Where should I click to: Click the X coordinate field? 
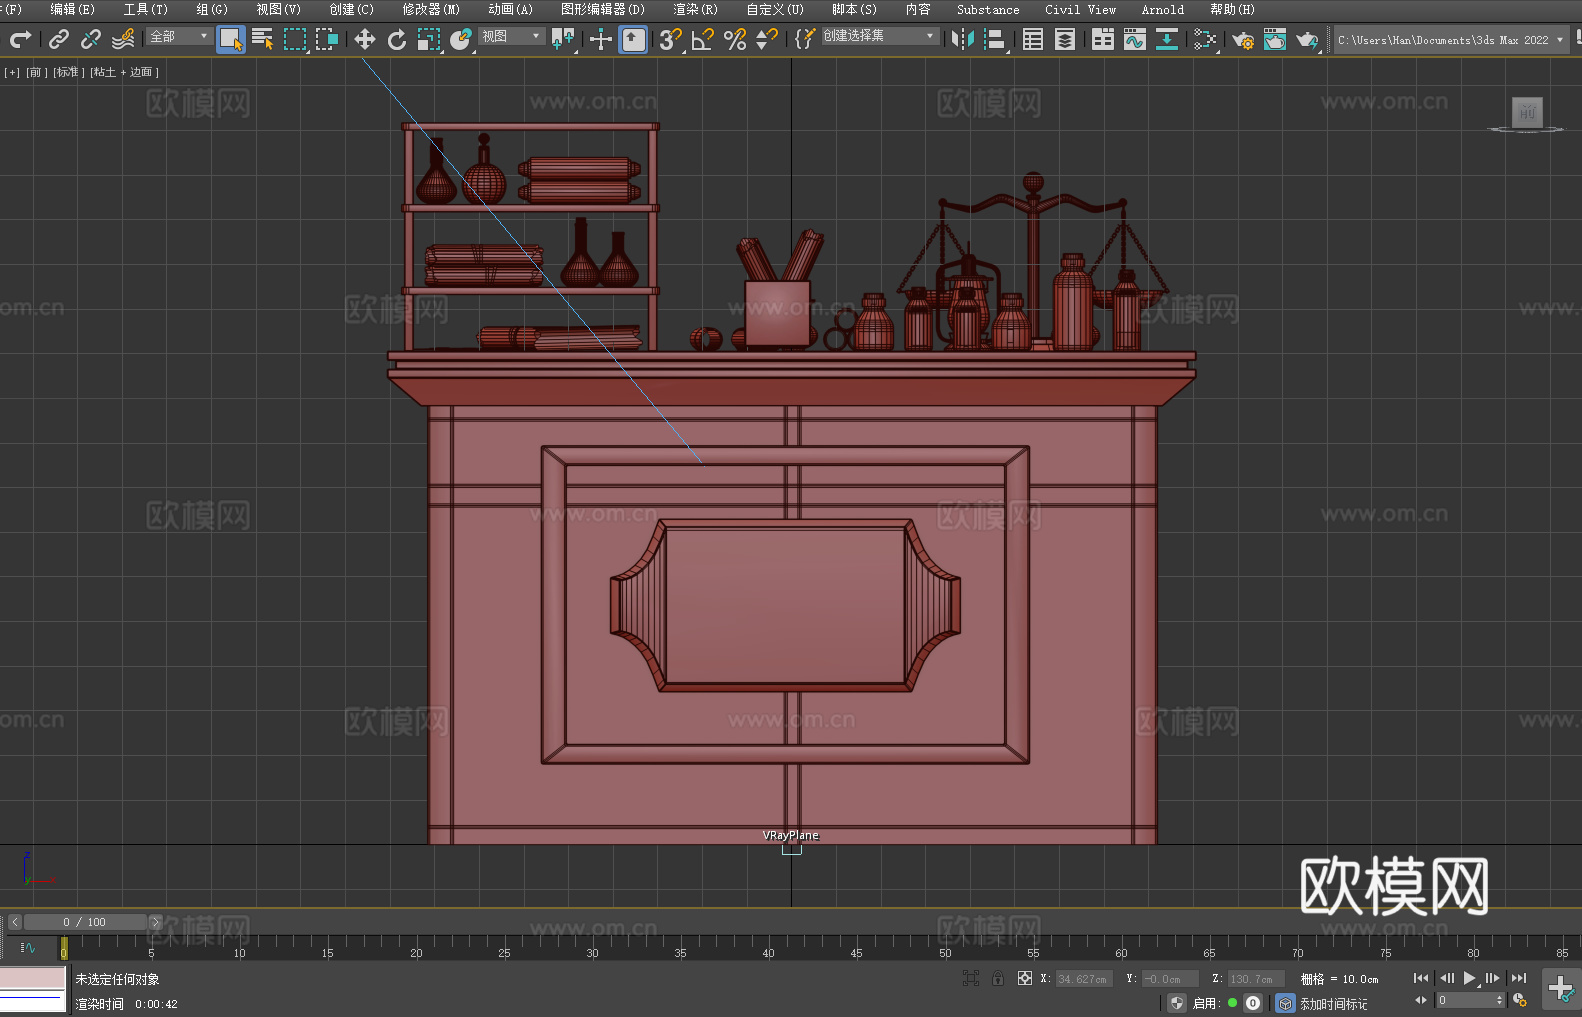[1083, 979]
